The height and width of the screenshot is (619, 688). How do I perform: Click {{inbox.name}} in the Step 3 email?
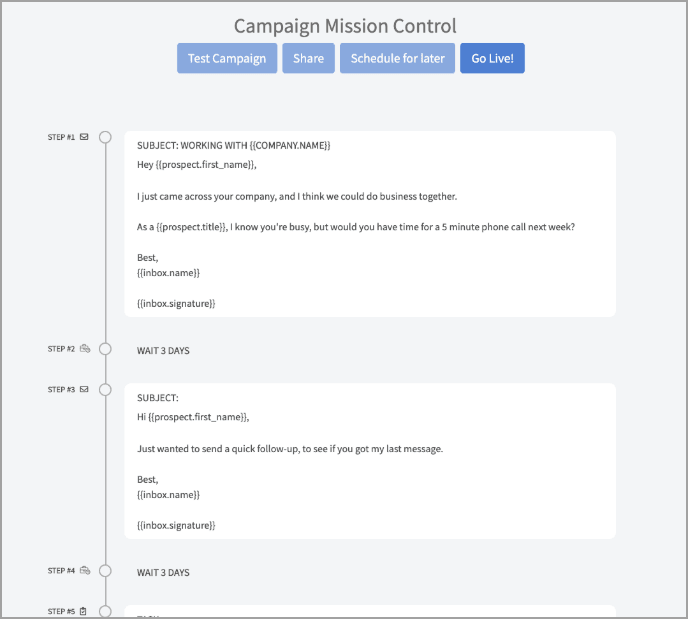pos(168,495)
